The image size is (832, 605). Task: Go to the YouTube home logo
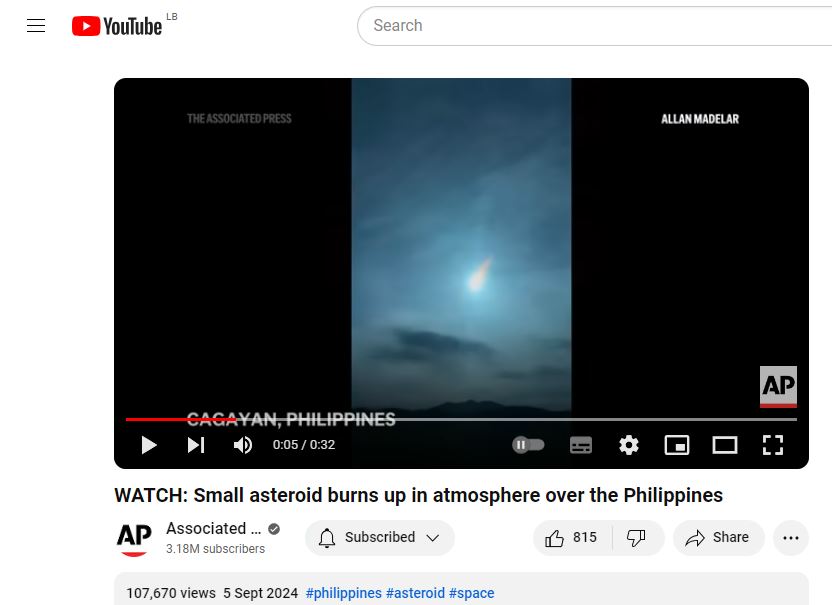coord(117,26)
